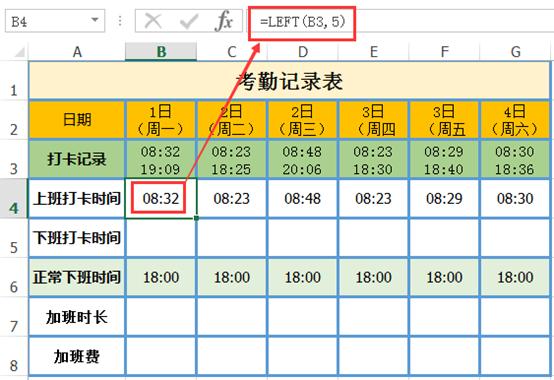This screenshot has height=380, width=554.
Task: Select row 1 header
Action: tap(14, 81)
